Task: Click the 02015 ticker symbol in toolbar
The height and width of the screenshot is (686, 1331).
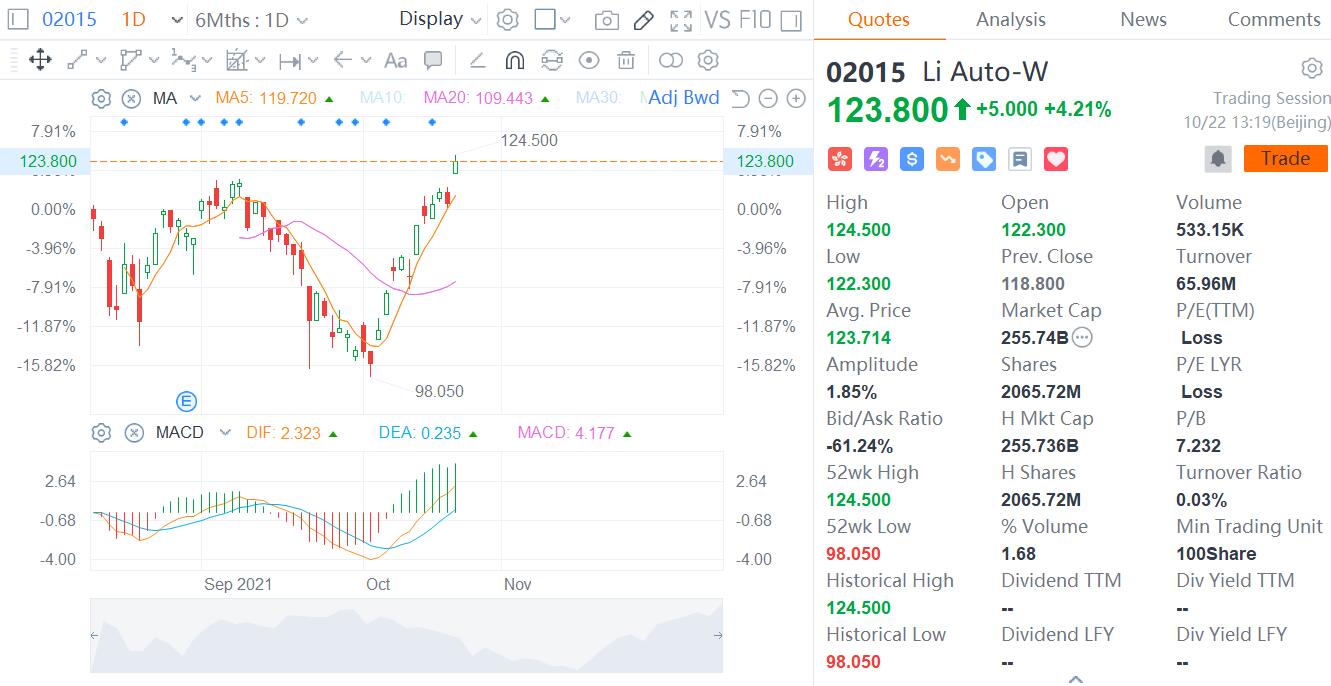Action: tap(69, 19)
